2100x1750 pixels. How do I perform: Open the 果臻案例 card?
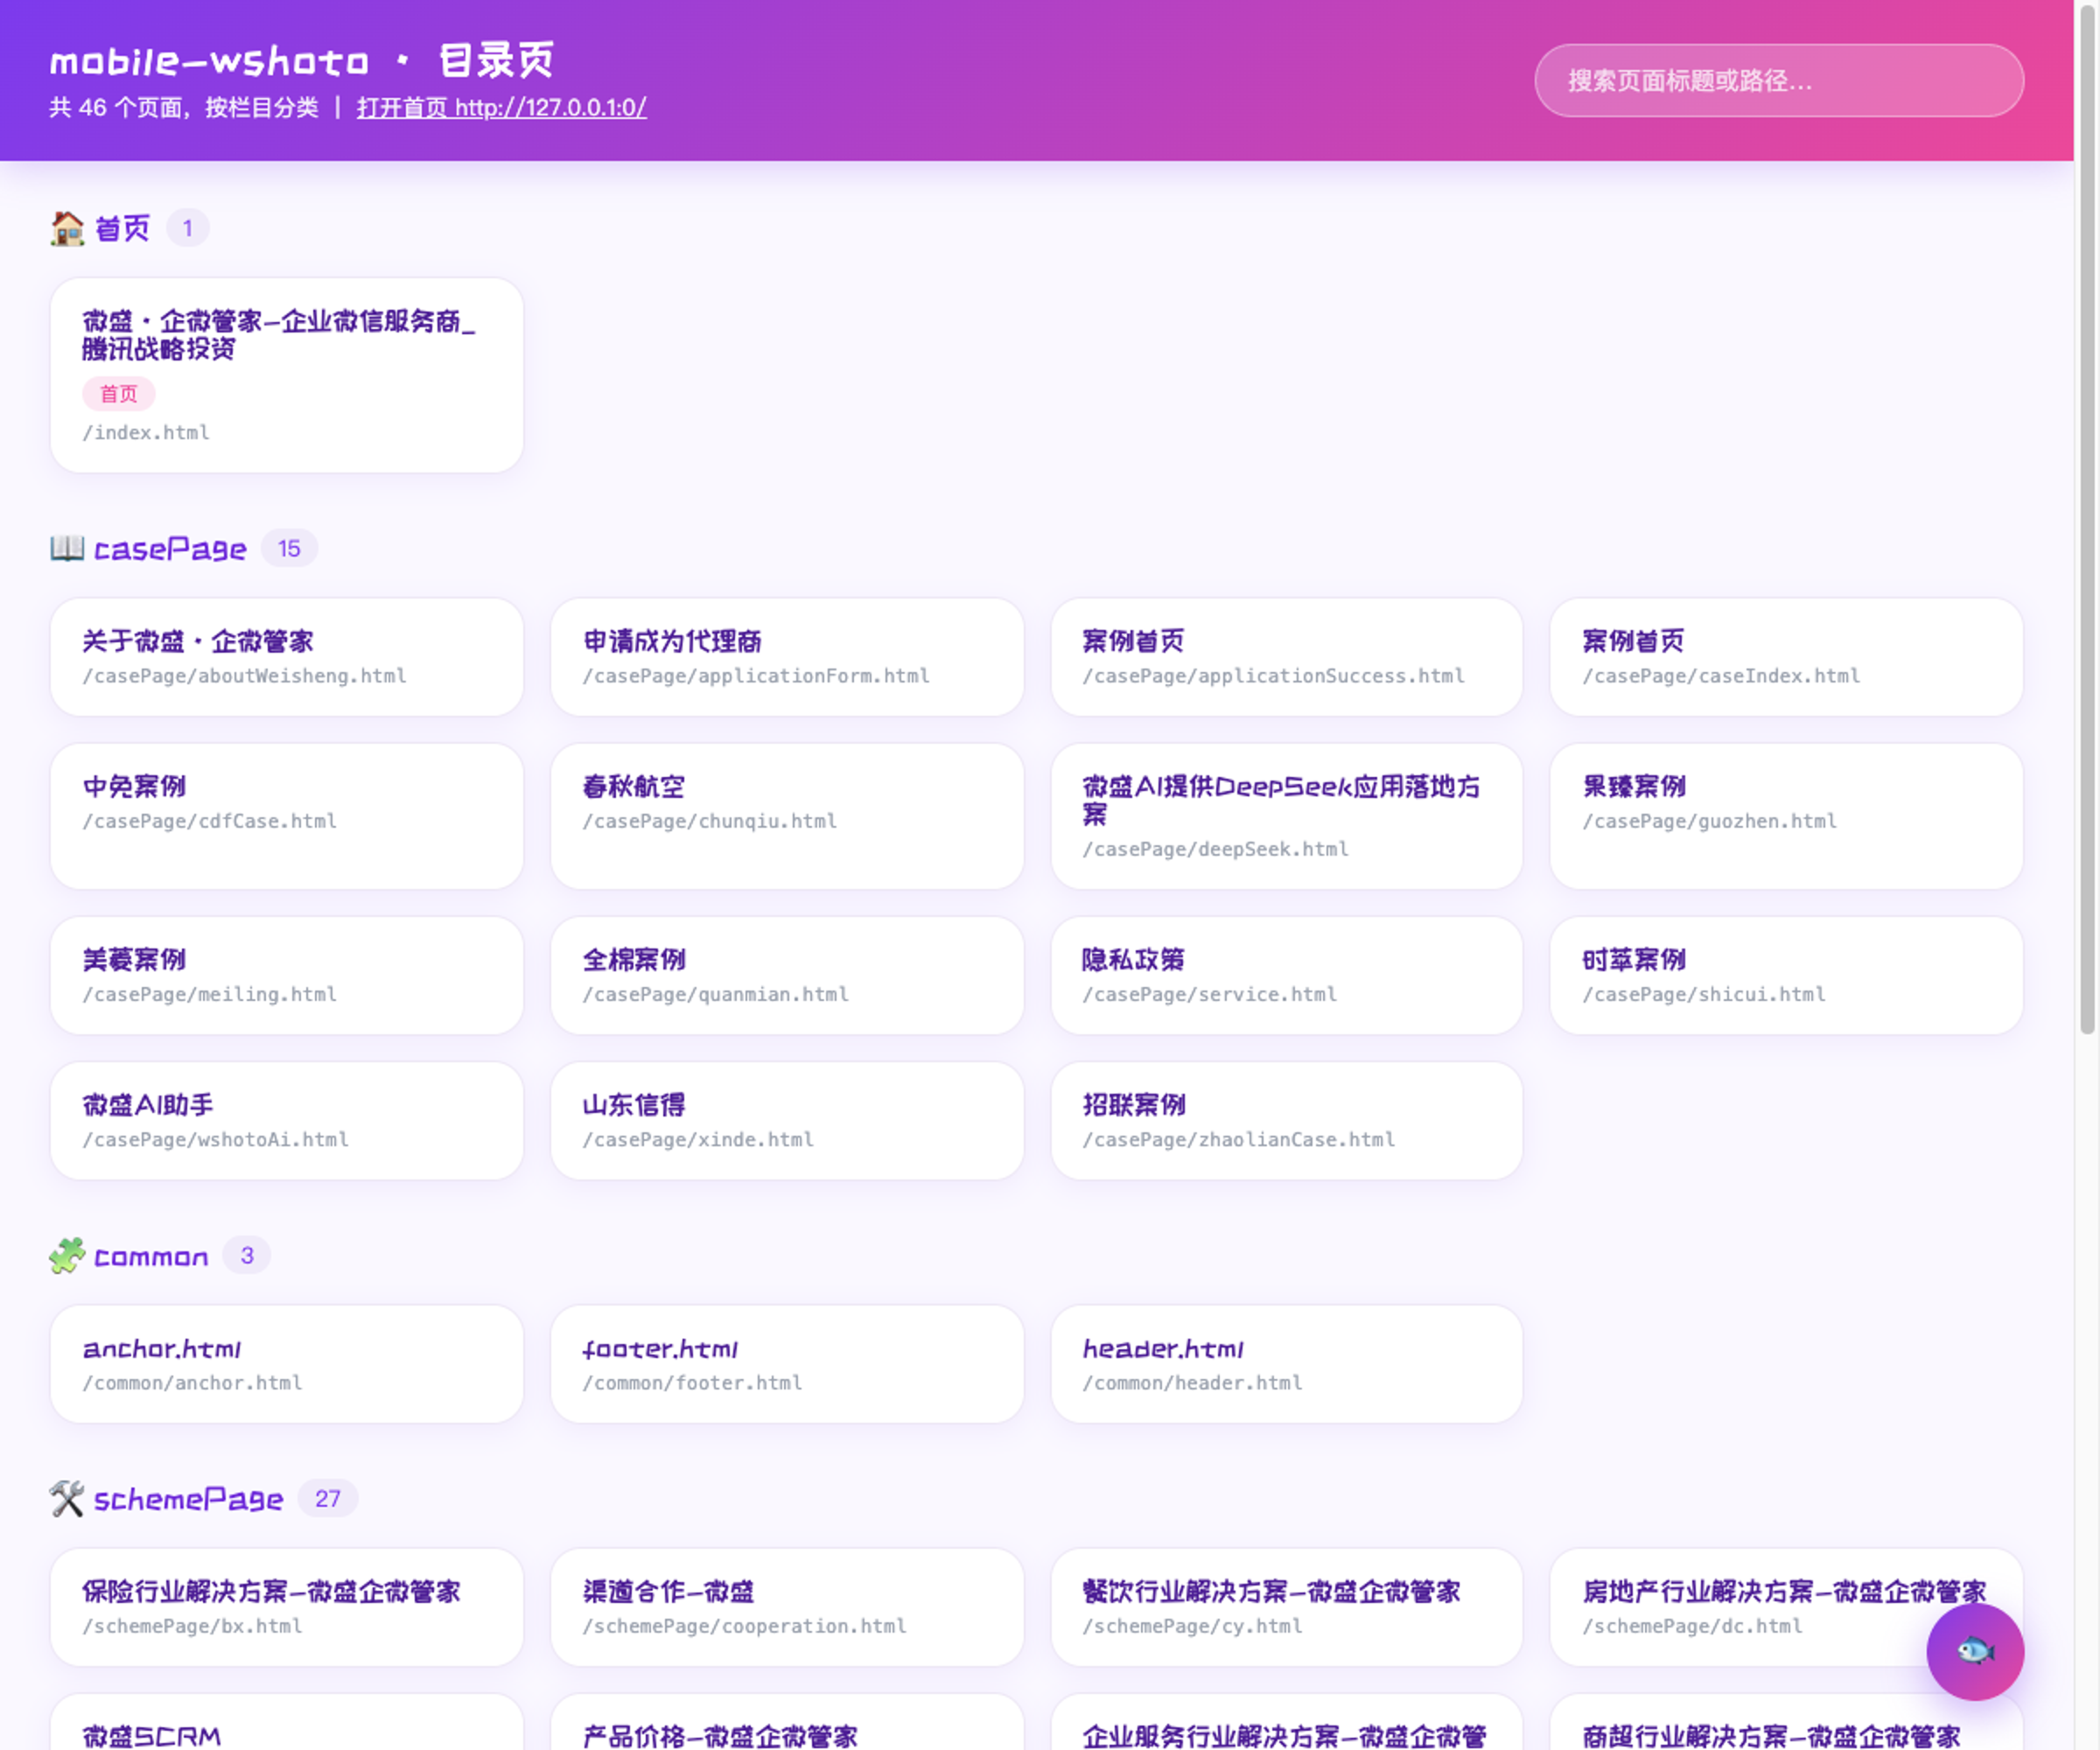pos(1786,816)
